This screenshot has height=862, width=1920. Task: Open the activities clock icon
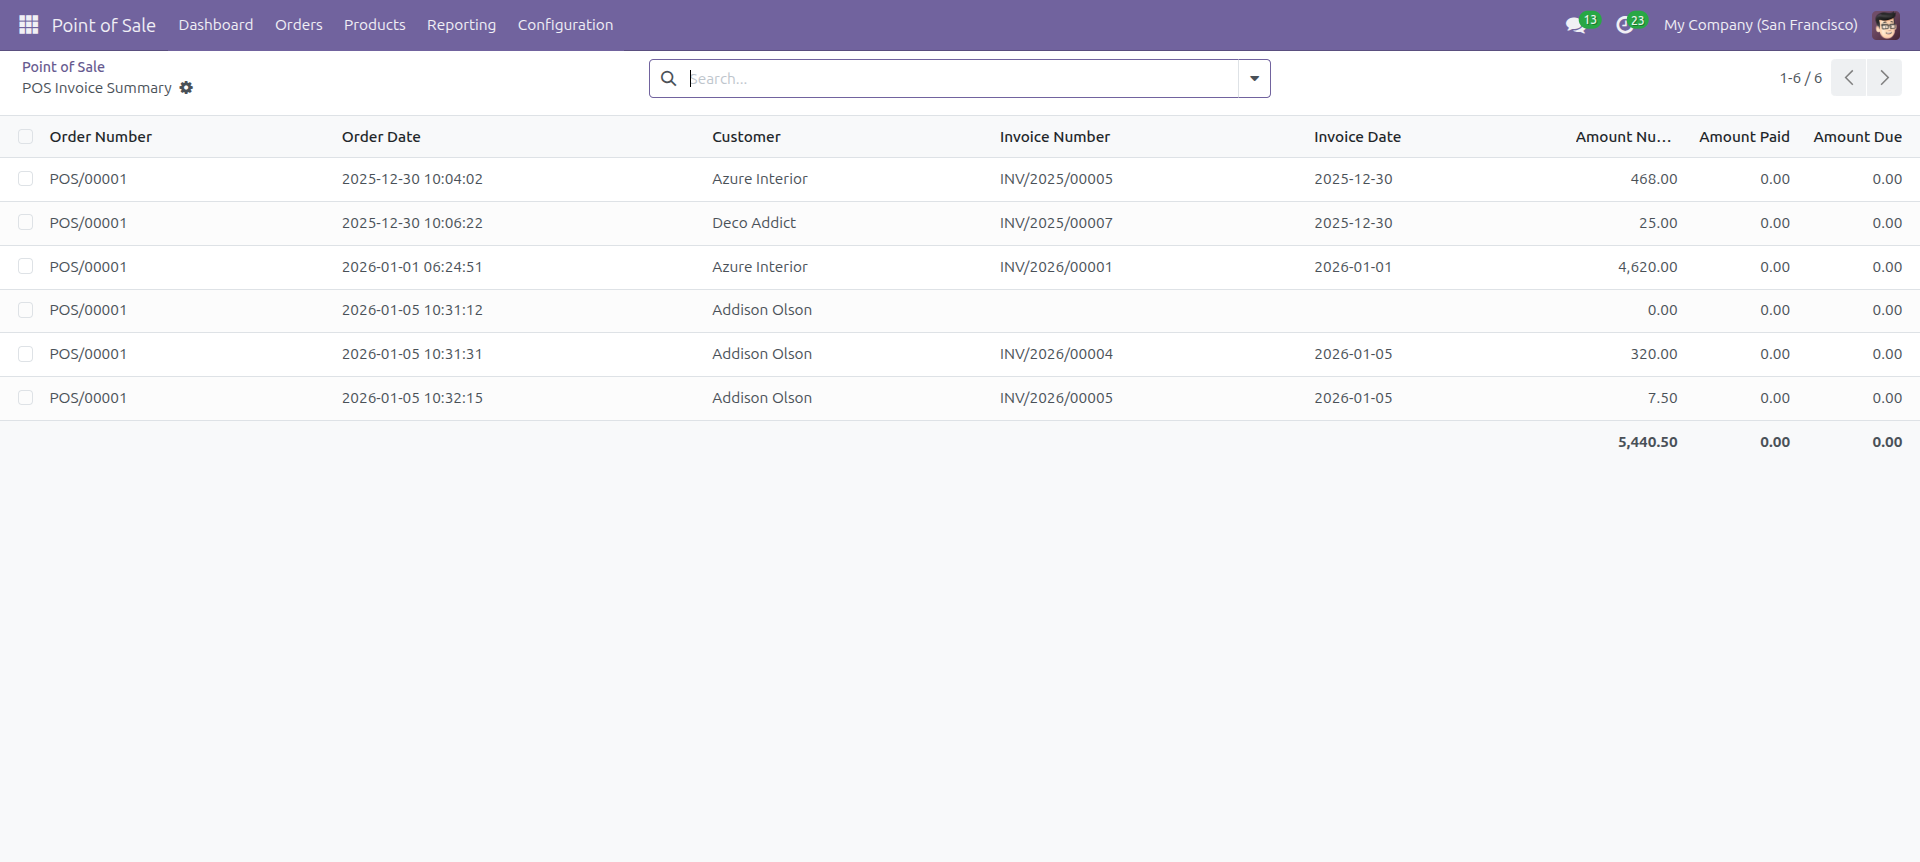pos(1626,25)
